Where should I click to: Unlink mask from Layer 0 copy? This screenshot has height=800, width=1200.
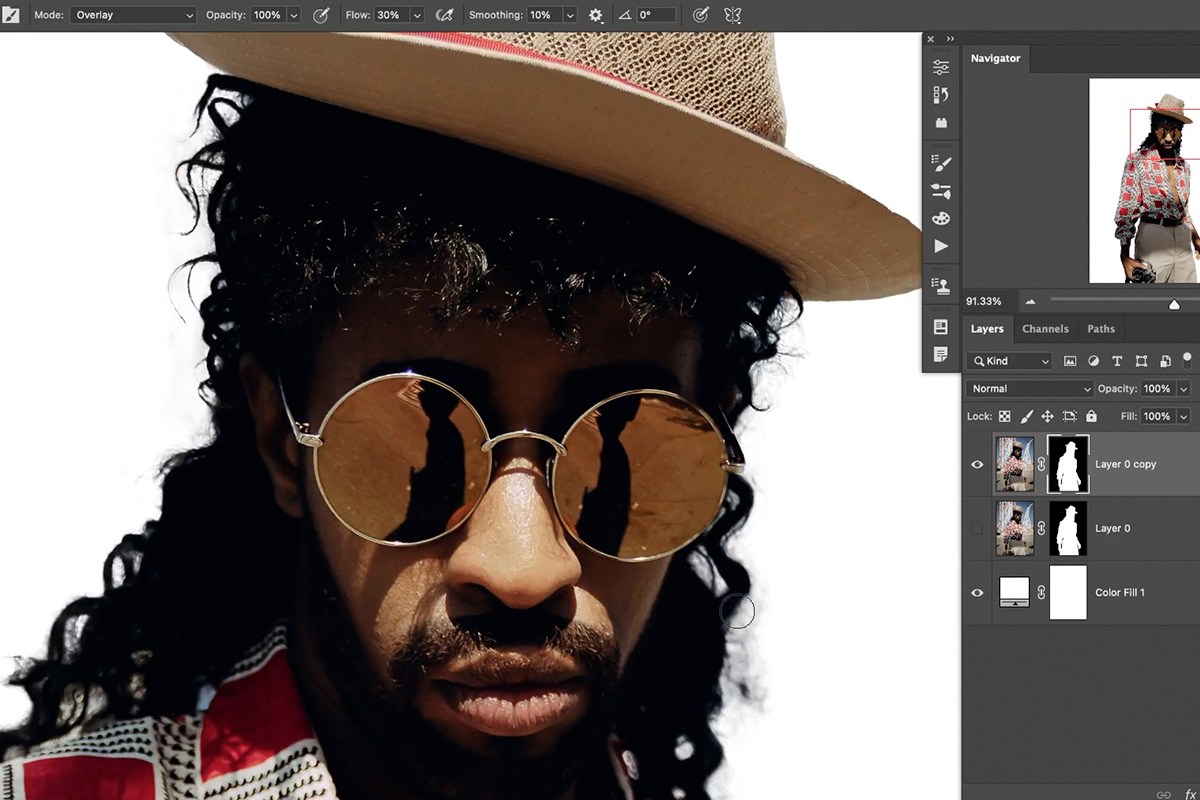(x=1041, y=464)
